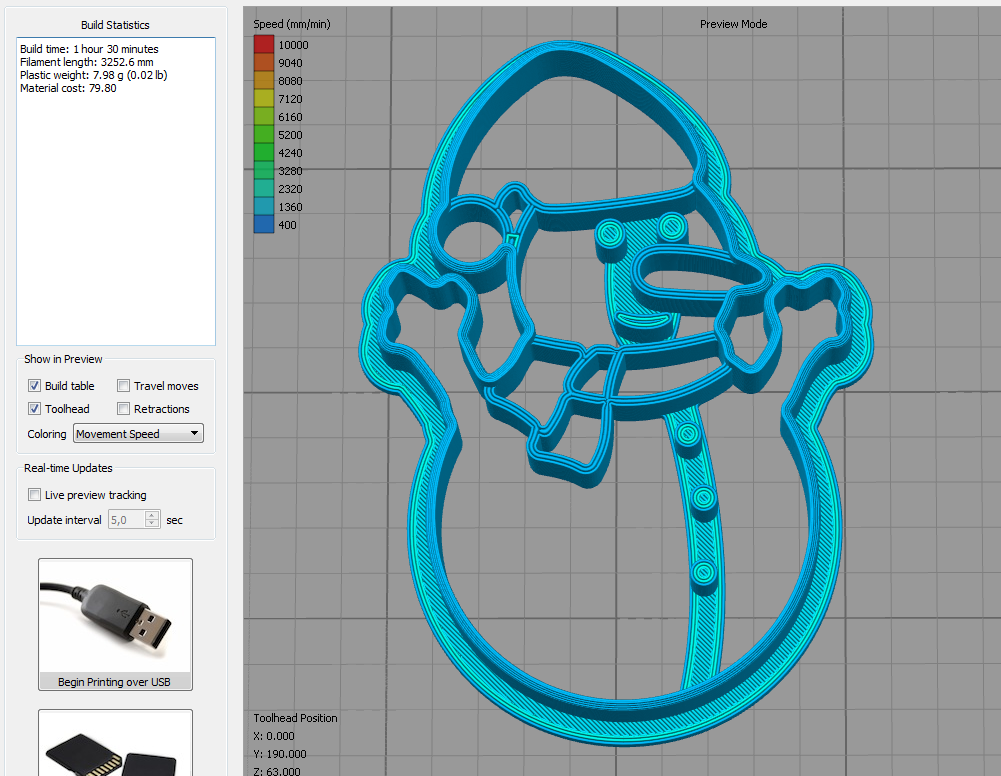
Task: Click the amber 8080 speed swatch
Action: click(264, 80)
